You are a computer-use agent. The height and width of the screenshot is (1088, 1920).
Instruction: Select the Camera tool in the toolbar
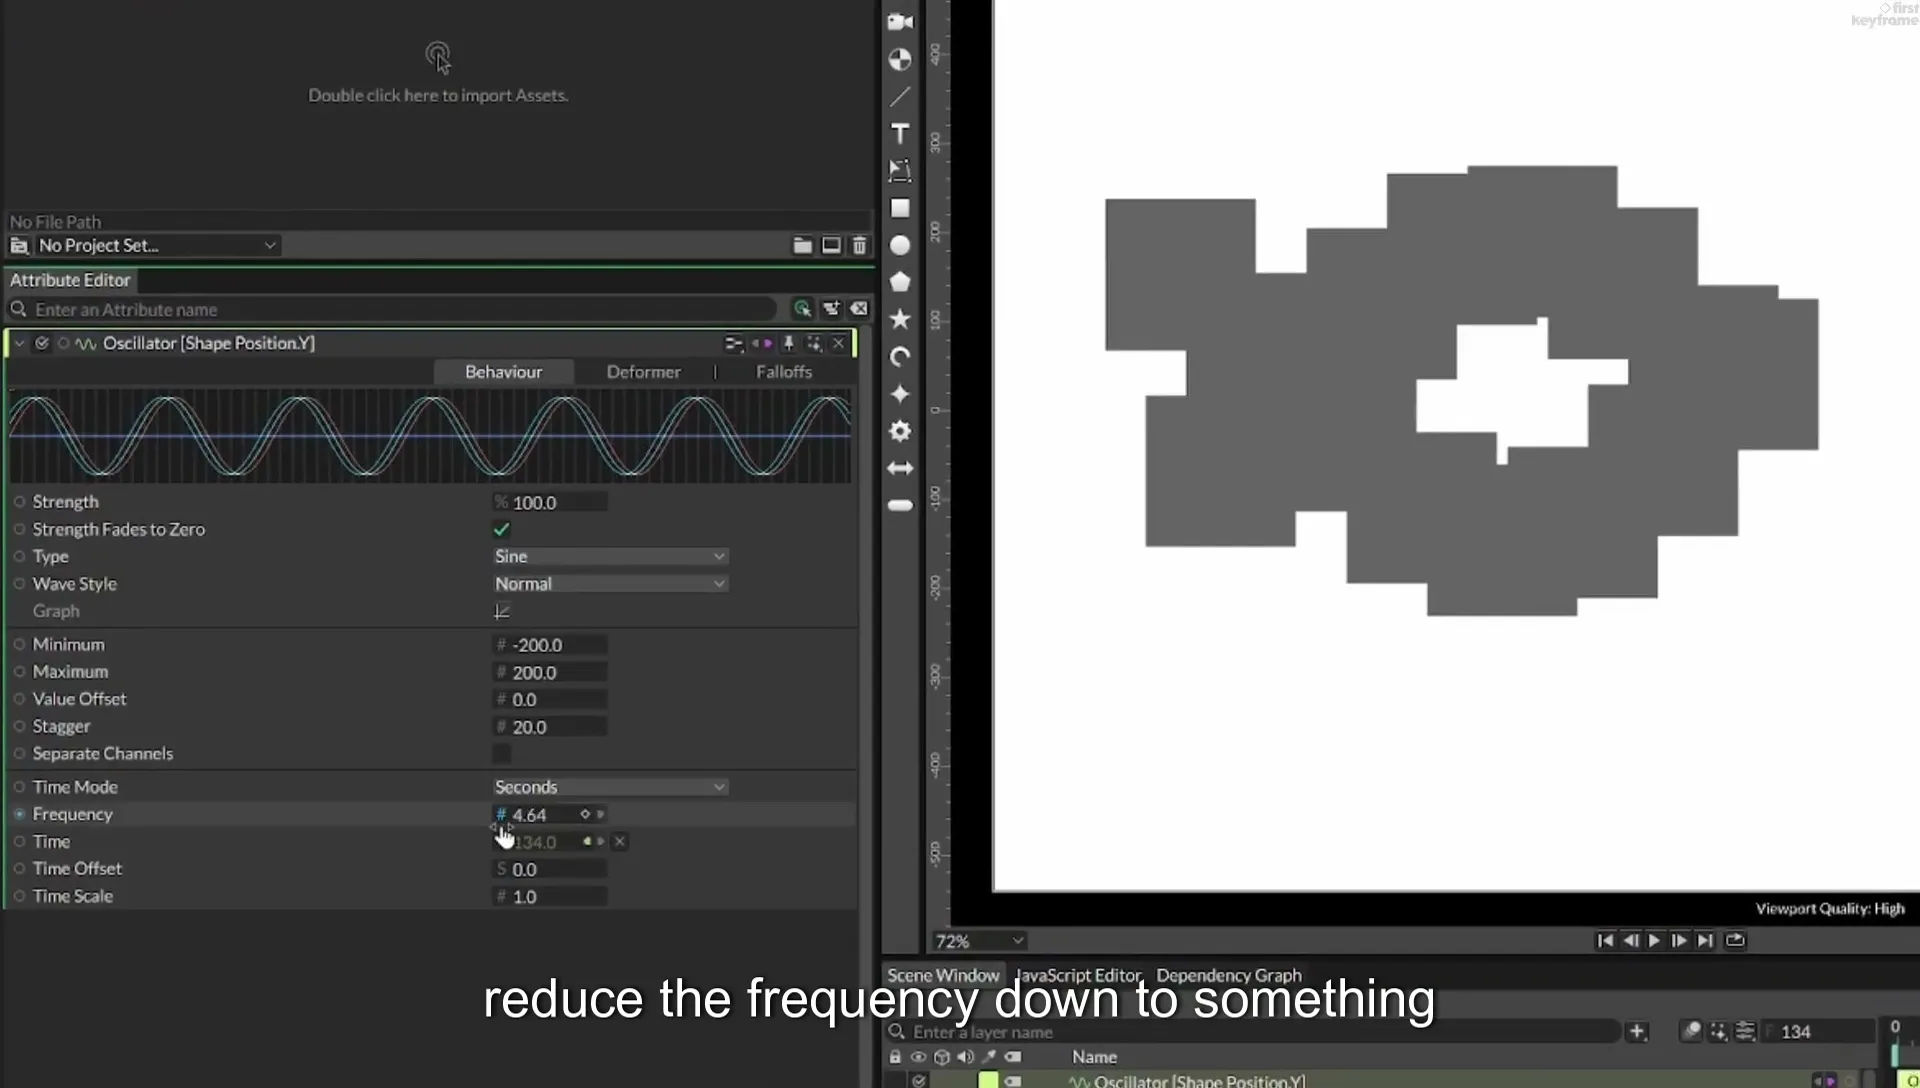pos(900,21)
